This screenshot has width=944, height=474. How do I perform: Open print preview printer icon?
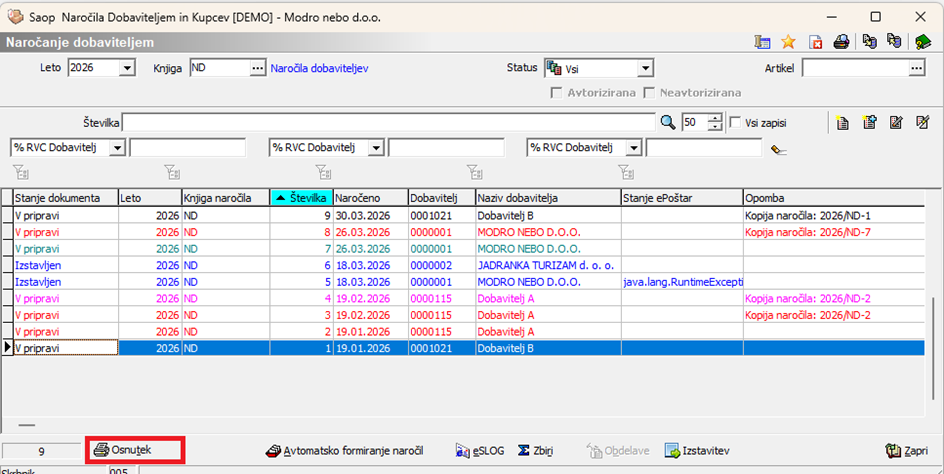(x=841, y=42)
